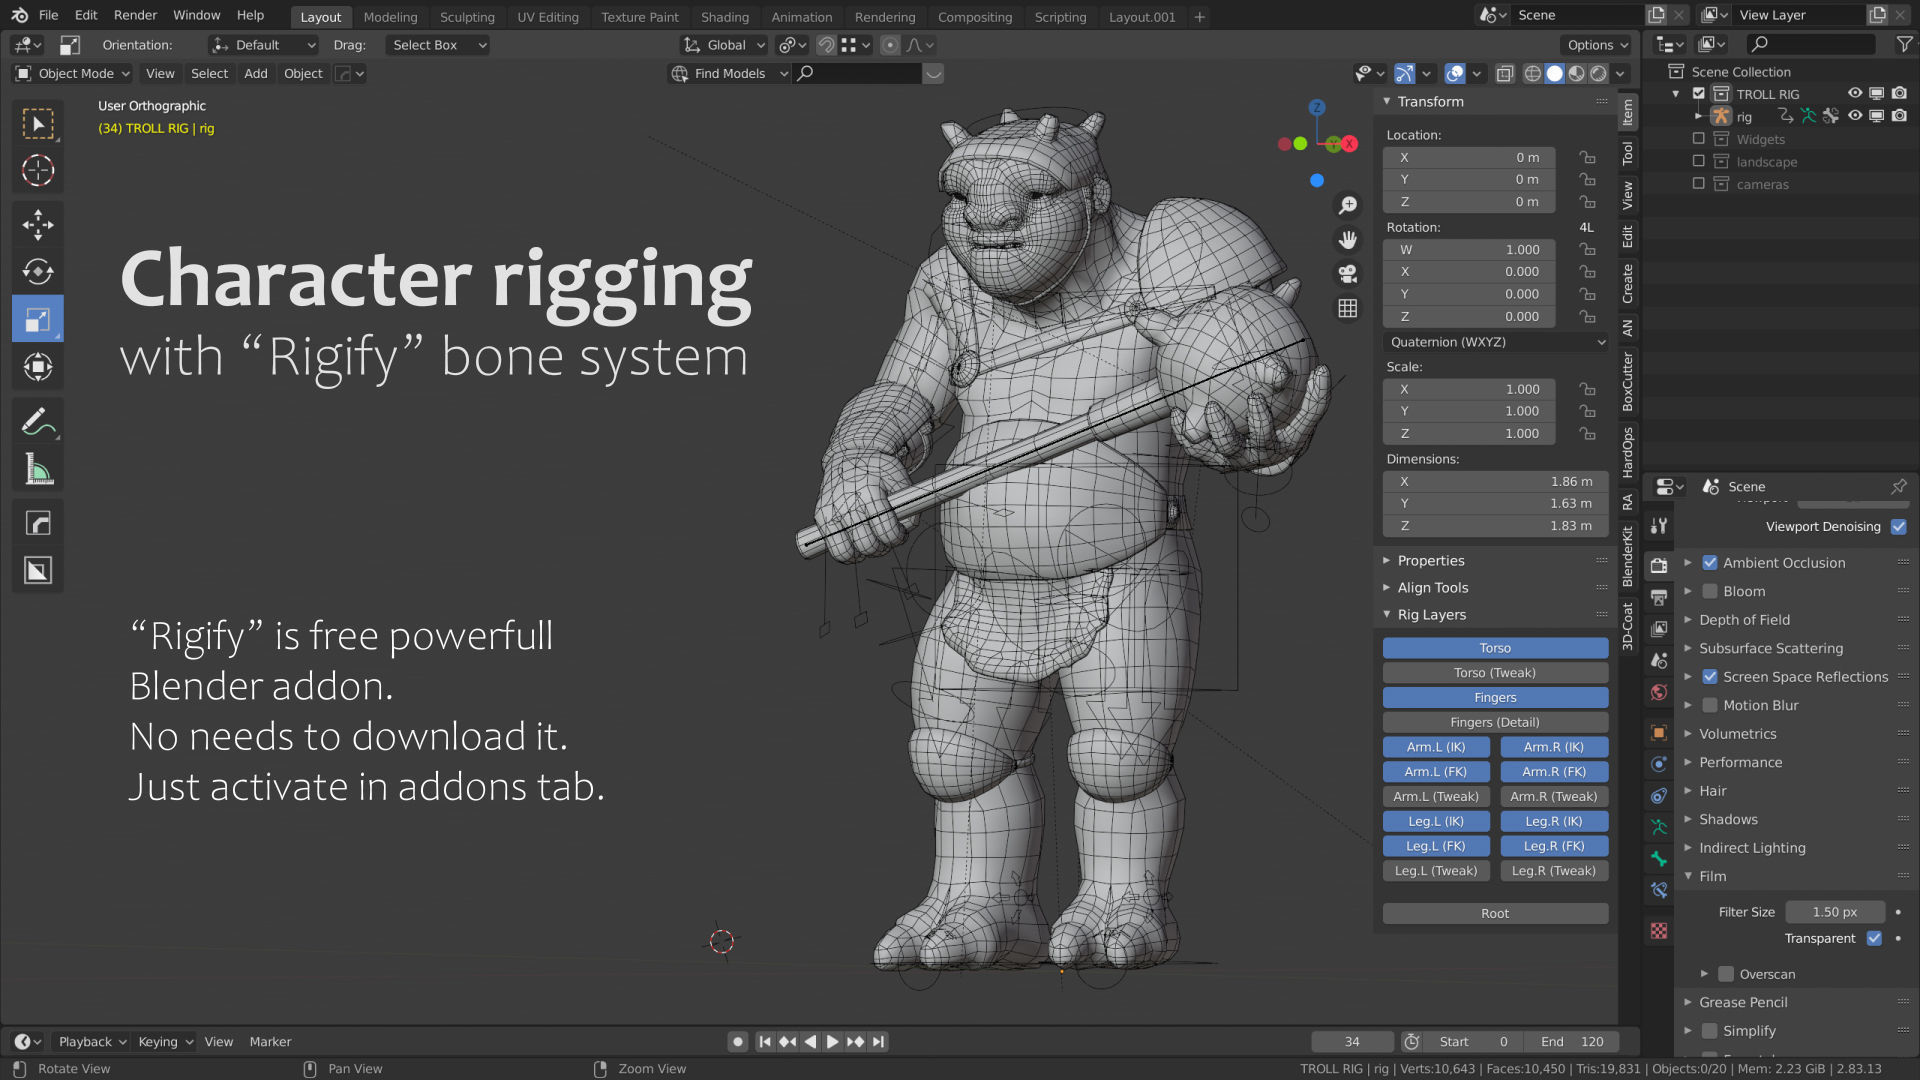Click the End frame 120 field
The height and width of the screenshot is (1080, 1920).
[x=1572, y=1042]
